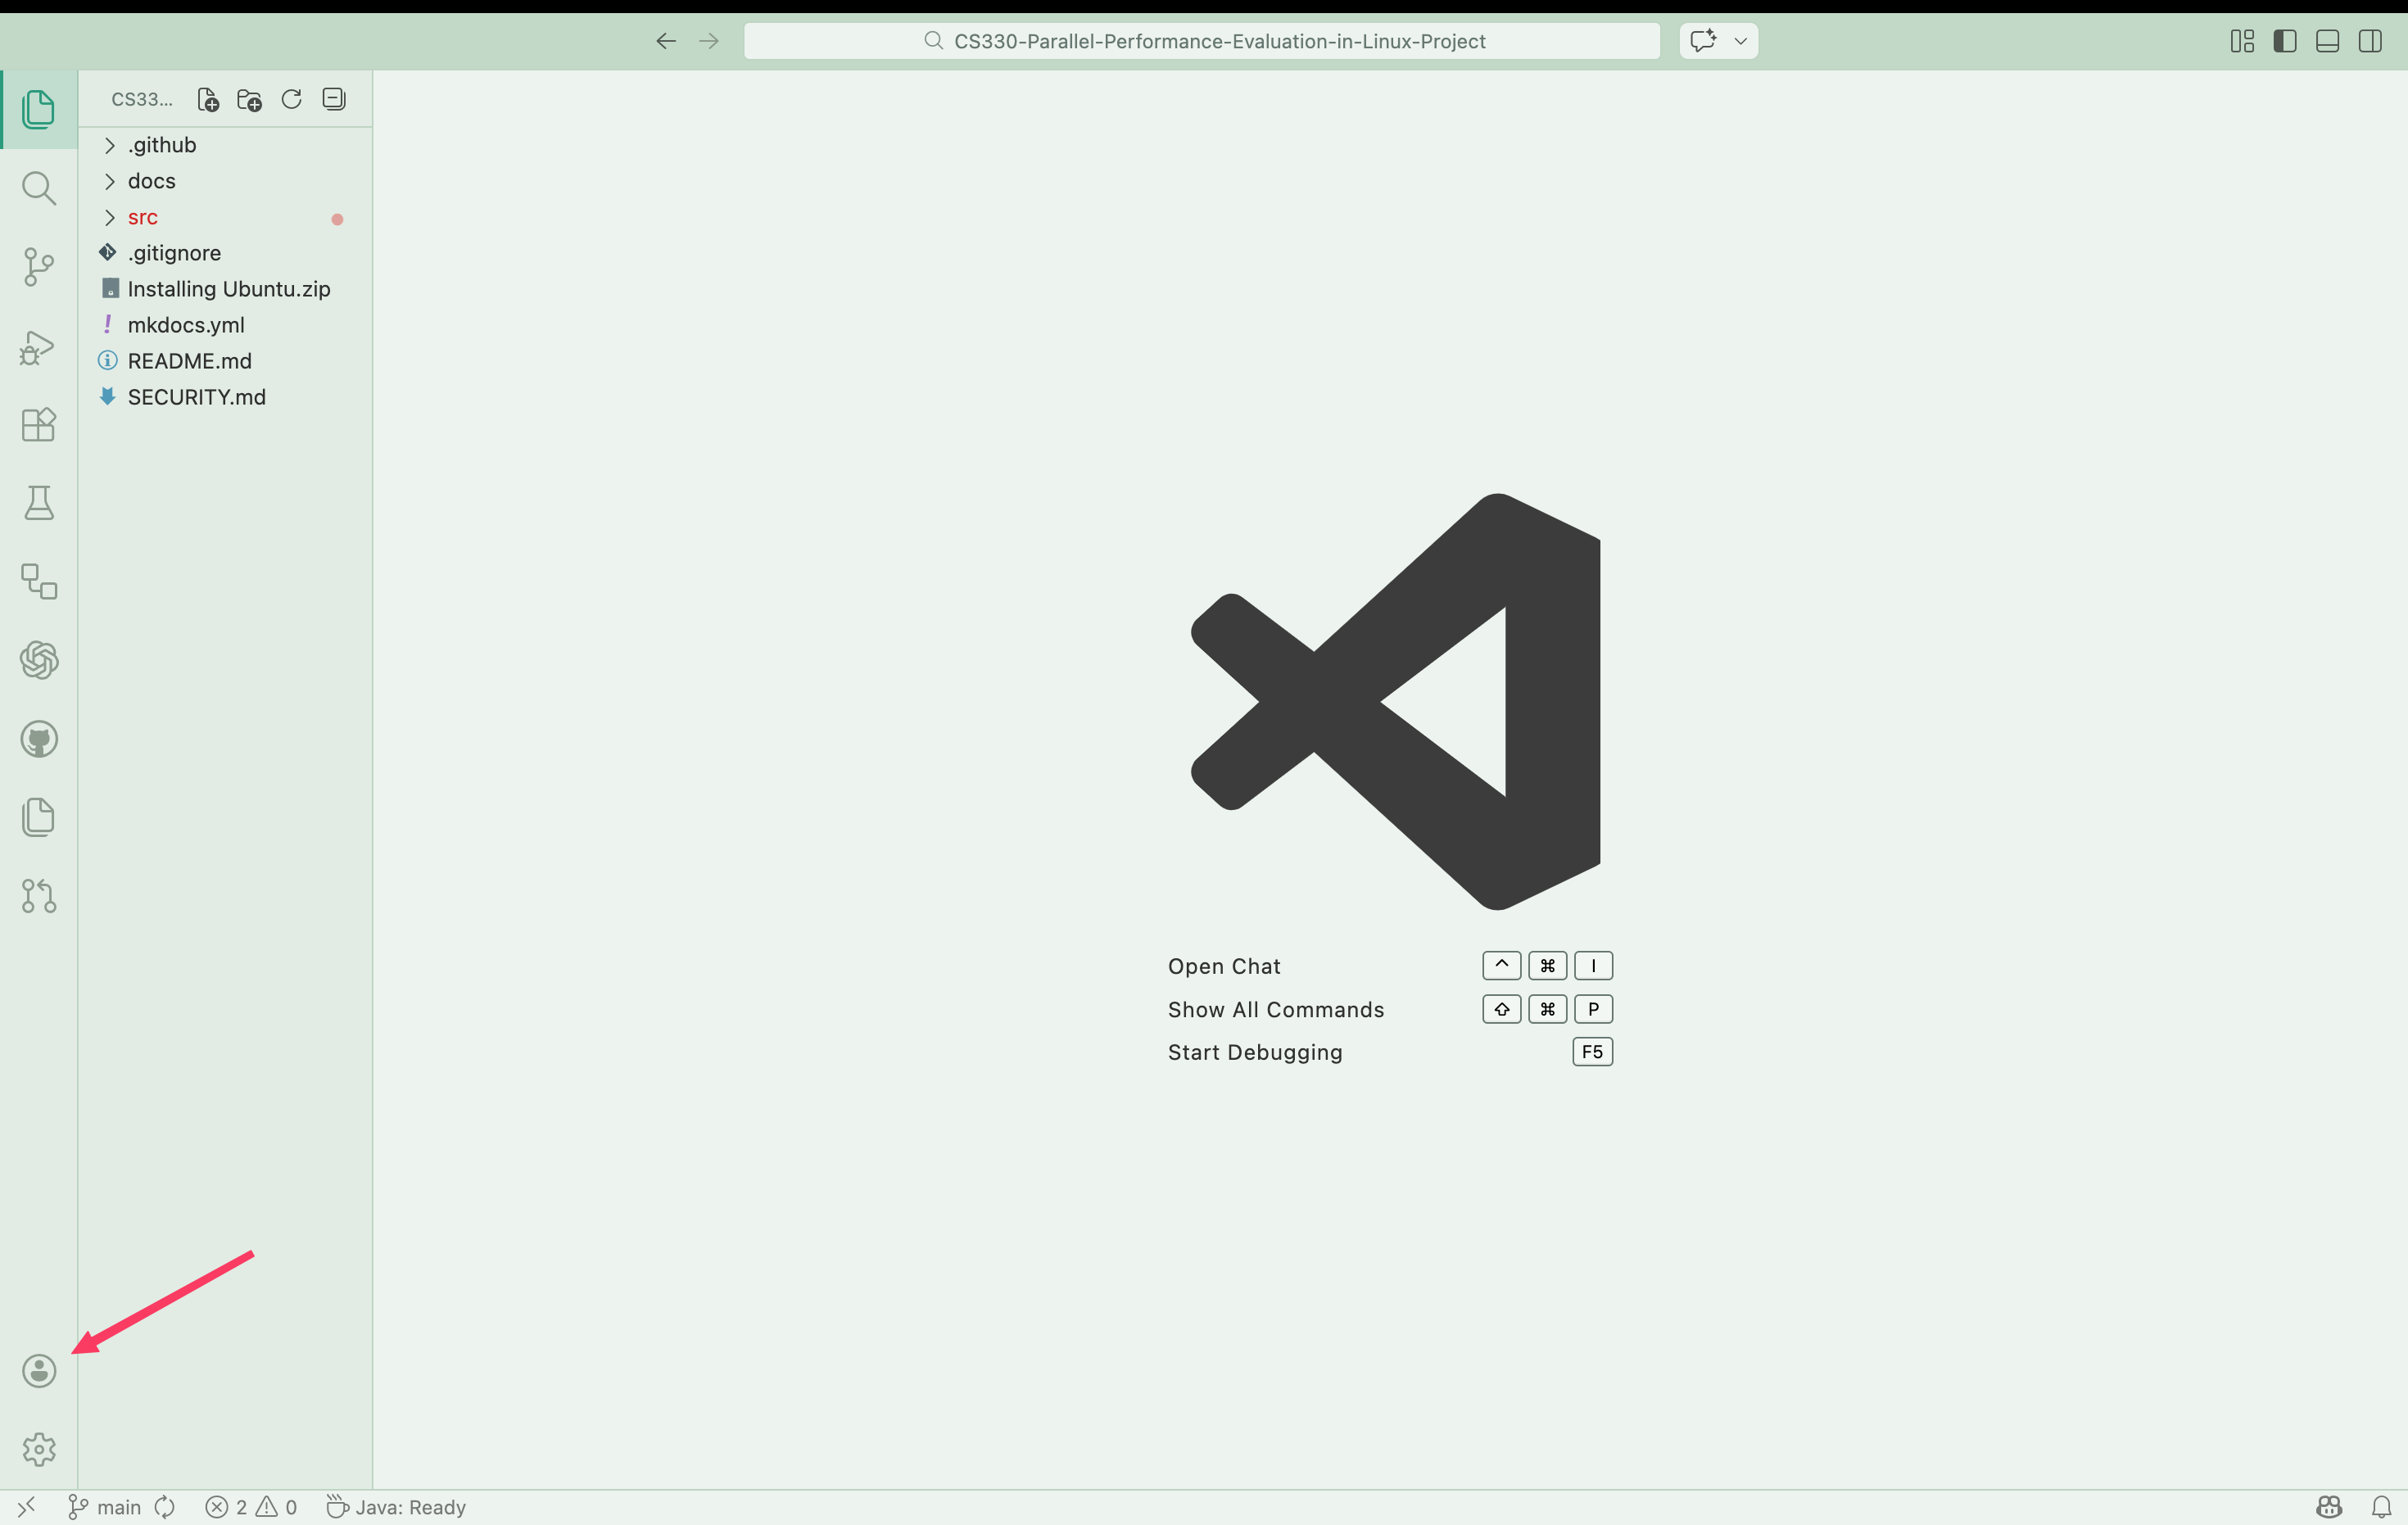Image resolution: width=2408 pixels, height=1525 pixels.
Task: Open the .gitignore file
Action: pyautogui.click(x=225, y=253)
